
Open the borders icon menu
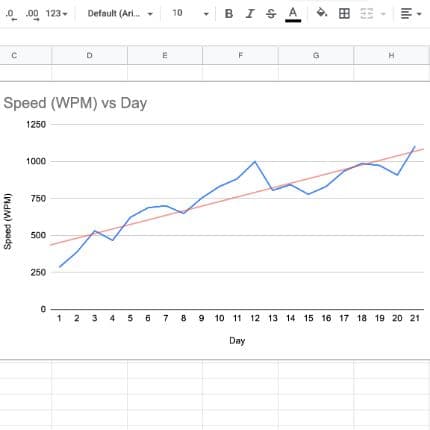[x=344, y=14]
